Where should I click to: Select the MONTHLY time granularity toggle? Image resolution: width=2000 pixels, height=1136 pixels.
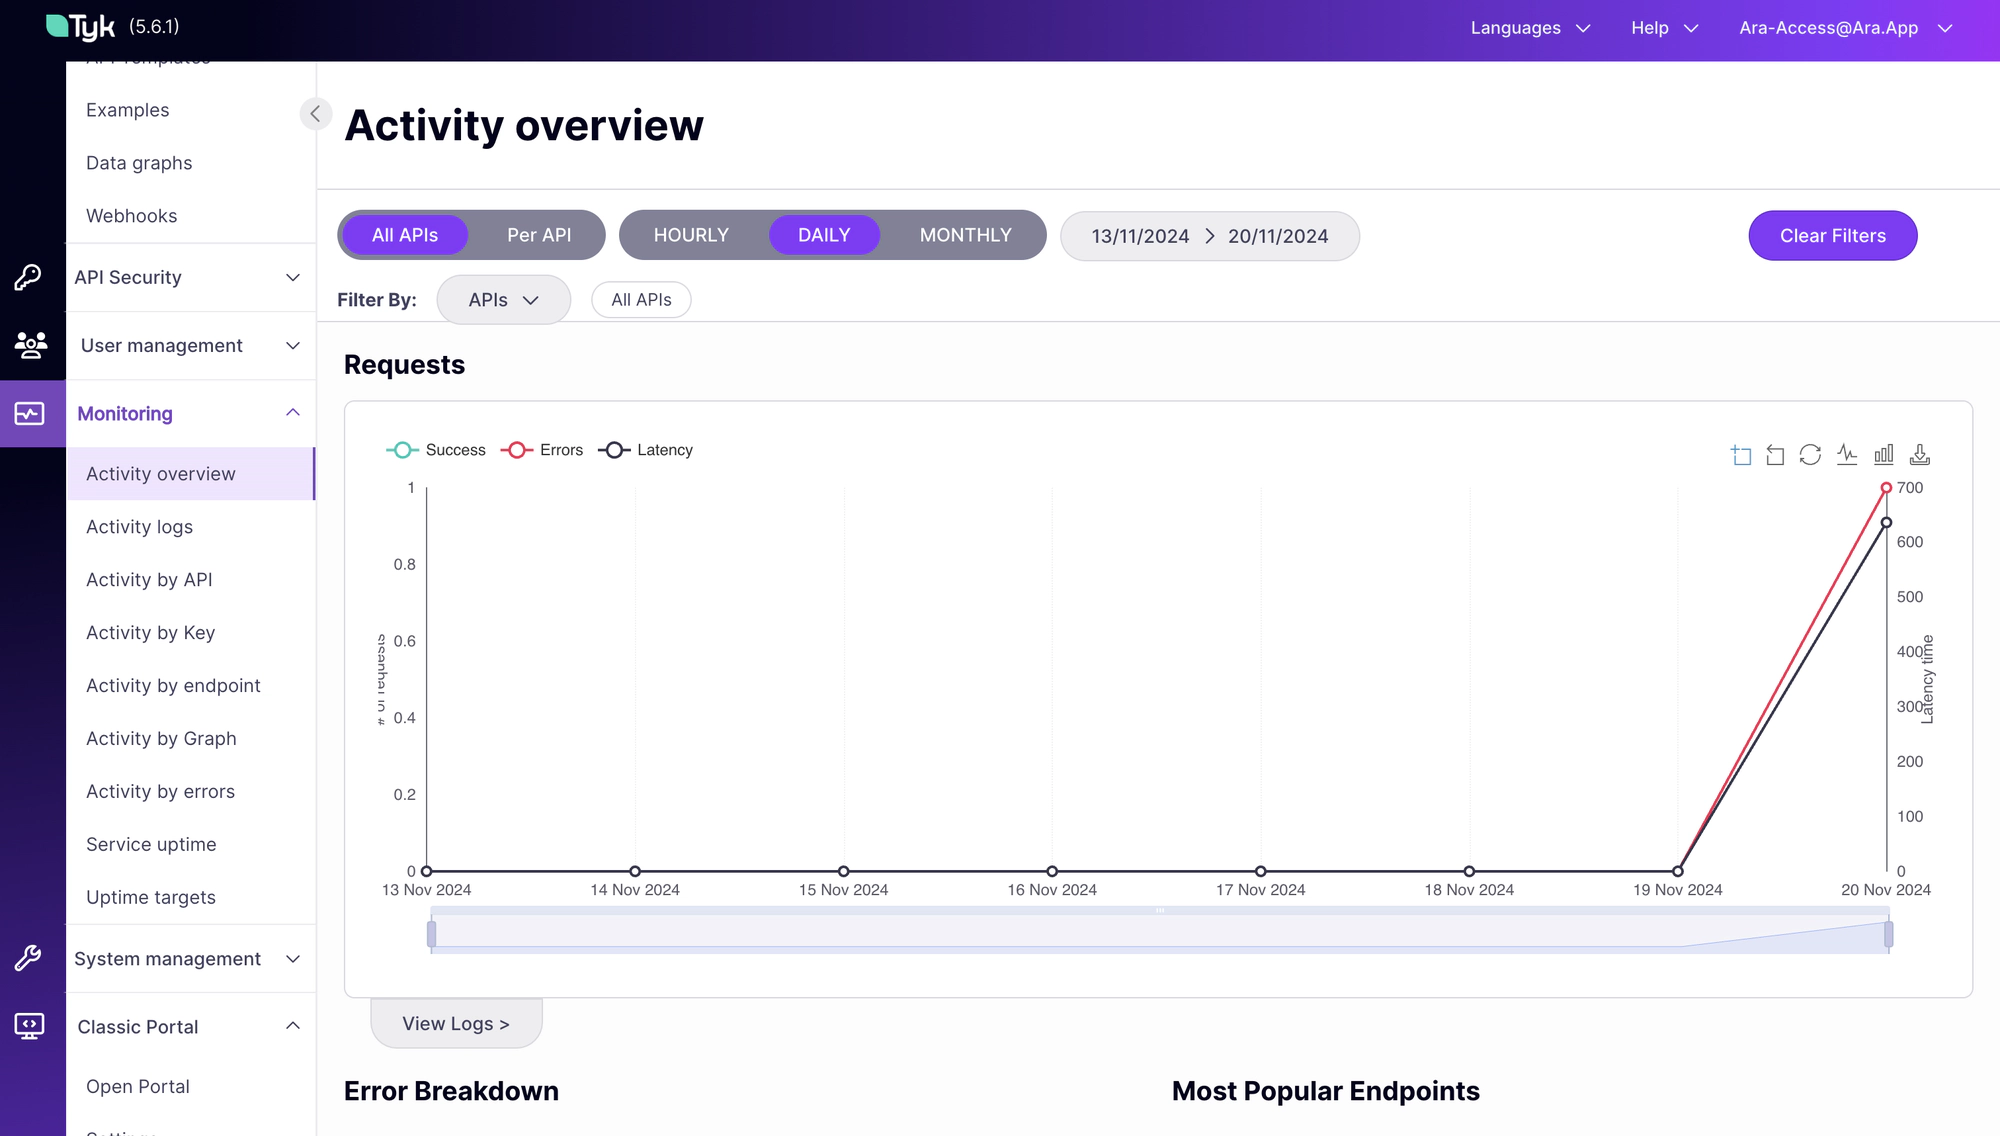pyautogui.click(x=966, y=234)
